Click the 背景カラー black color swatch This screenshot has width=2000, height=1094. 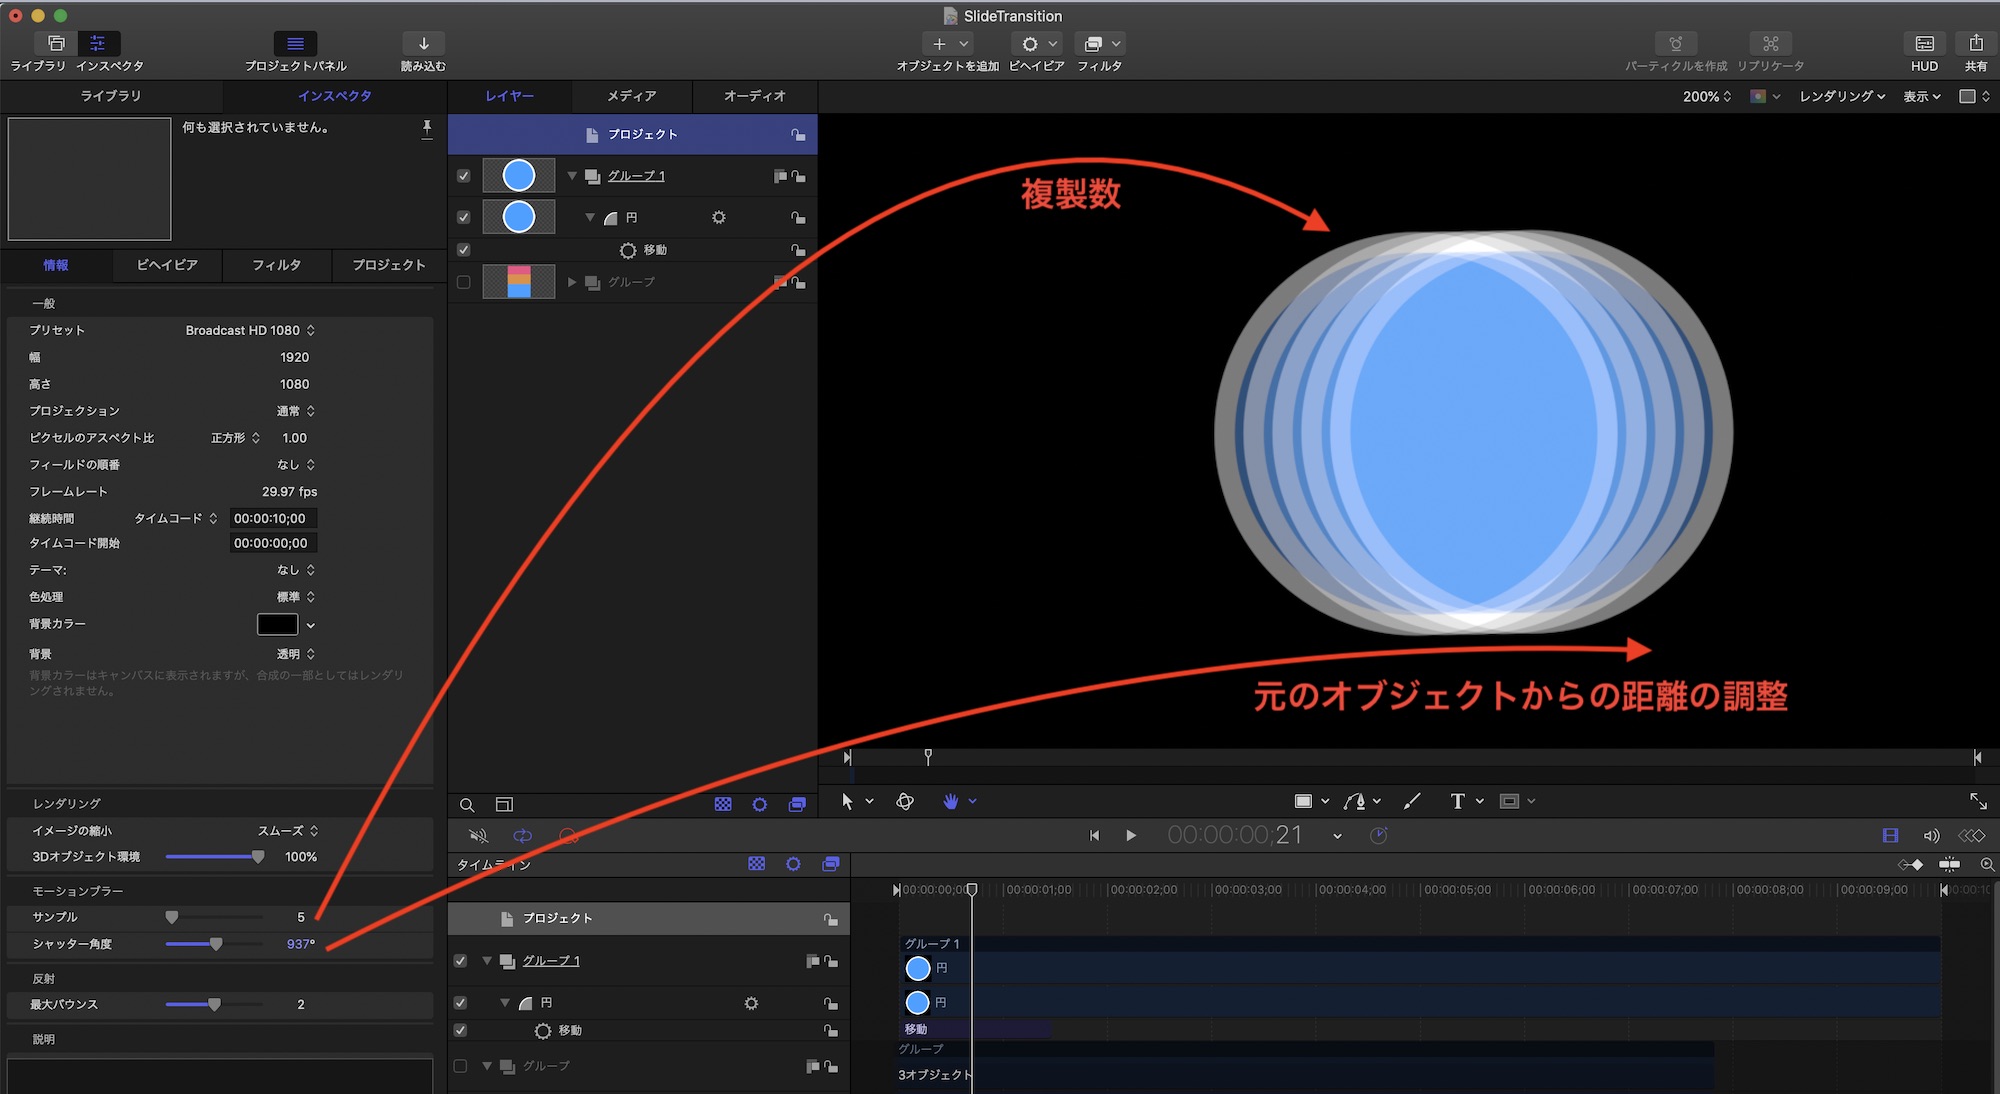278,625
